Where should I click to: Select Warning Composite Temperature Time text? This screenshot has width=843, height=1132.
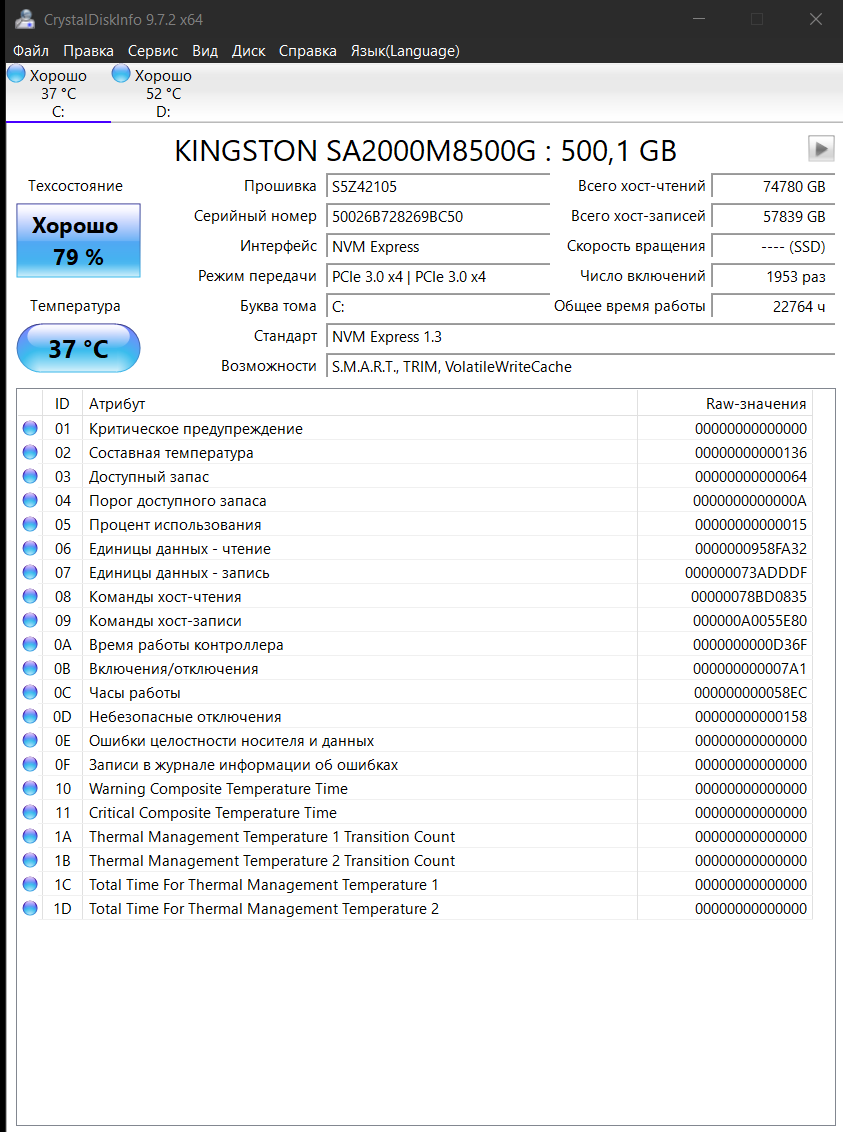(x=218, y=788)
